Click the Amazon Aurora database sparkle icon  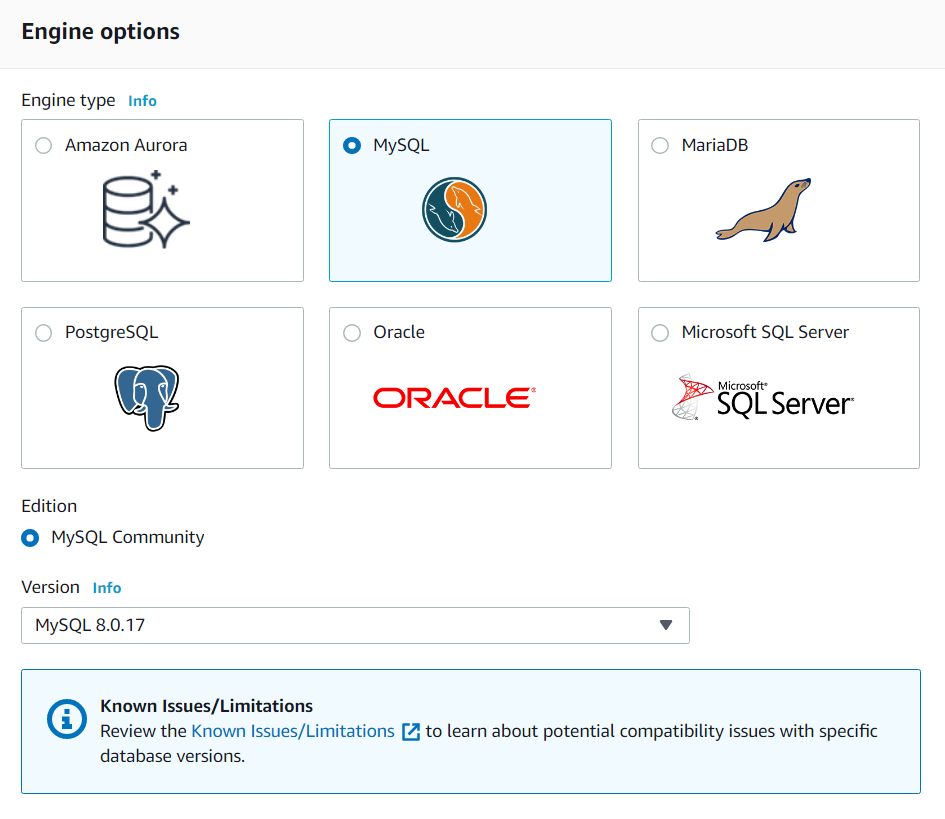(x=146, y=209)
